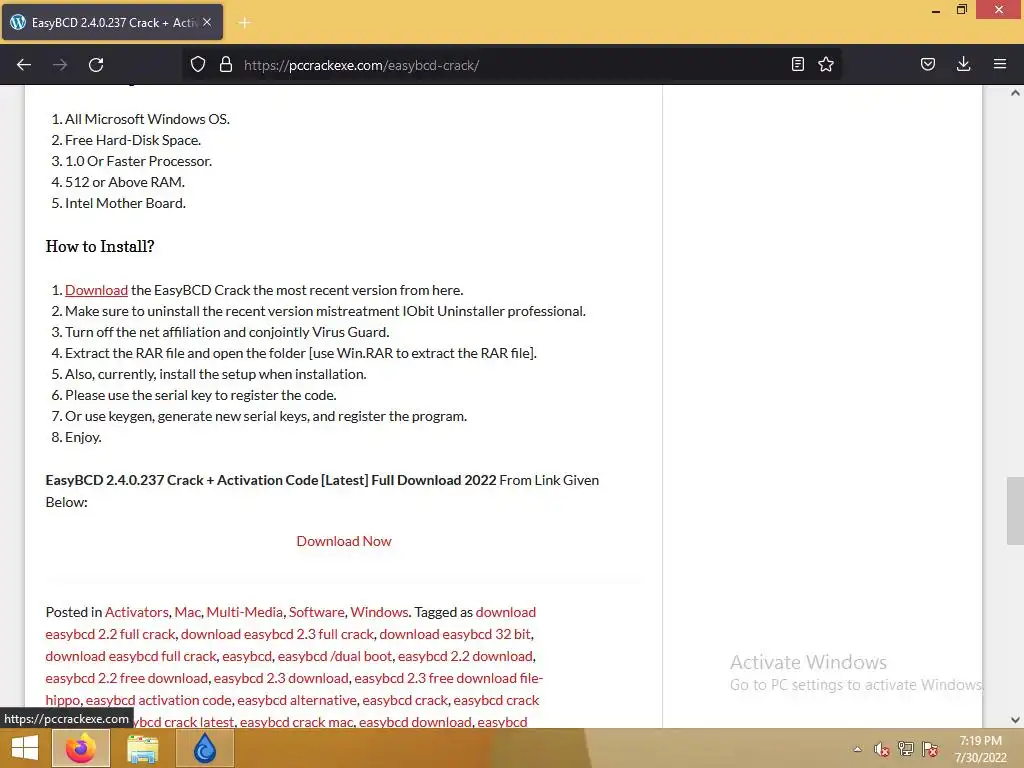
Task: Click step 'Or use keygen, generate'
Action: point(266,416)
